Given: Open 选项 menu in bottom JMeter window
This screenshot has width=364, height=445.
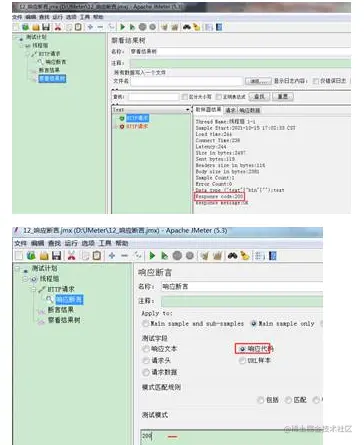Looking at the screenshot, I should tap(88, 243).
